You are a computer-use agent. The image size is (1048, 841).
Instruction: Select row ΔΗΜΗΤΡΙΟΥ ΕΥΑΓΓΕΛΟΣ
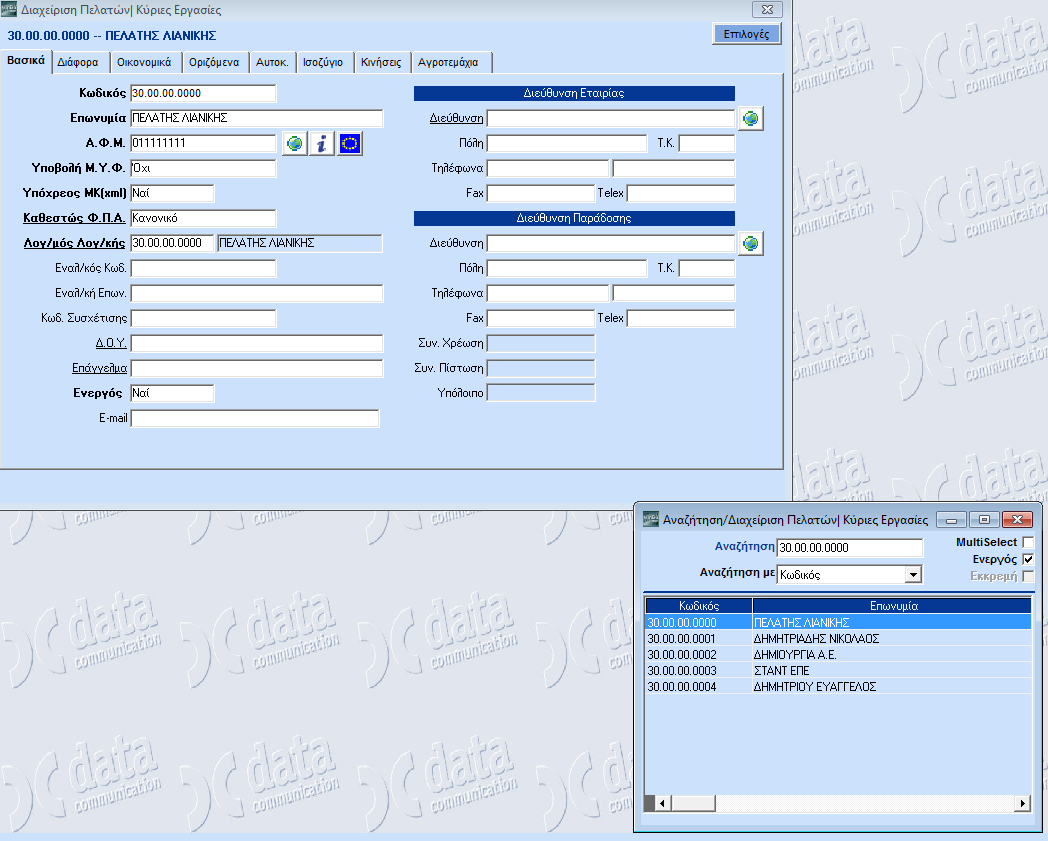coord(838,687)
